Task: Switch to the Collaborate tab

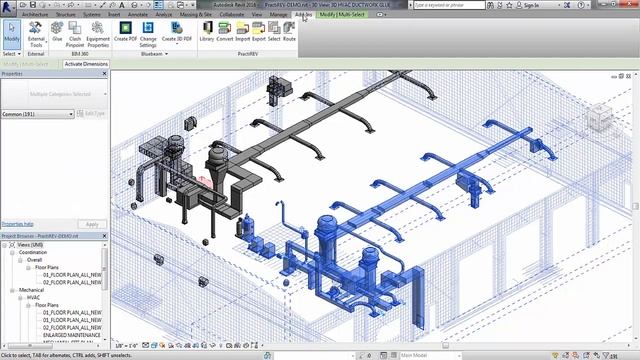Action: [232, 14]
